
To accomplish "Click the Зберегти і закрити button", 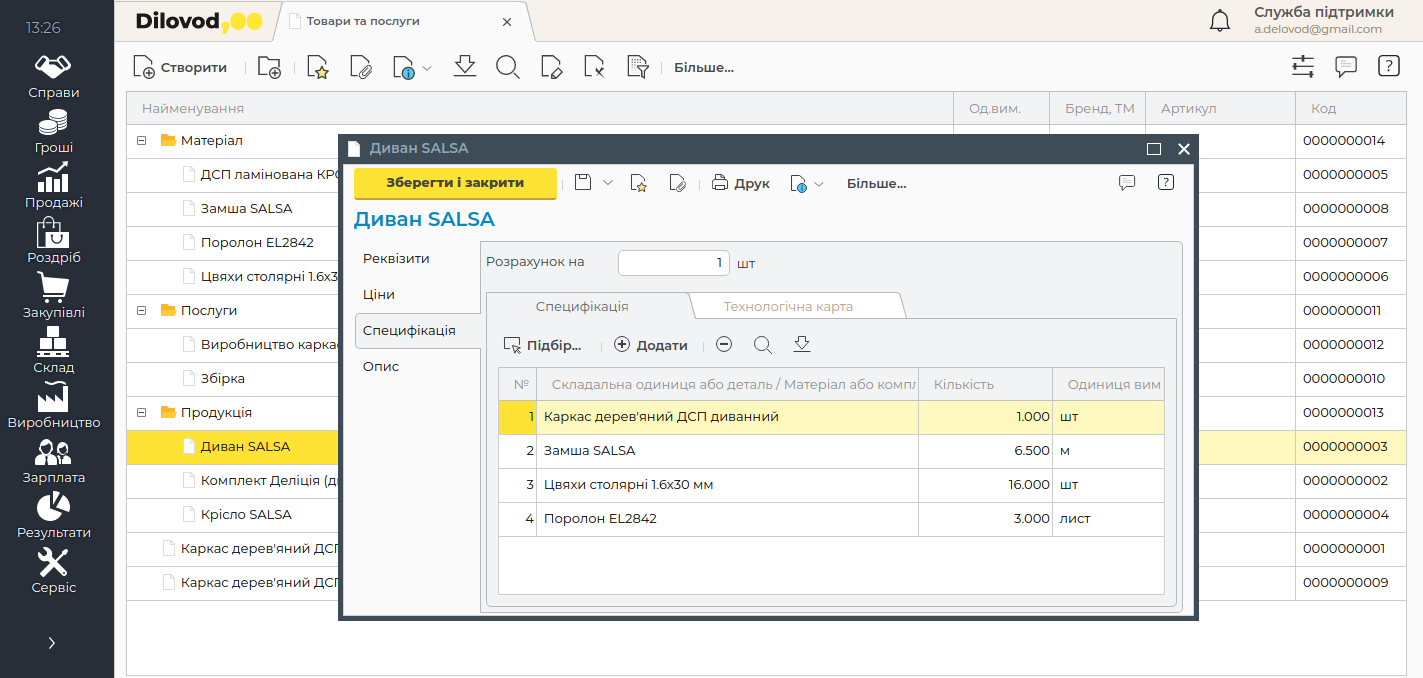I will pos(455,183).
